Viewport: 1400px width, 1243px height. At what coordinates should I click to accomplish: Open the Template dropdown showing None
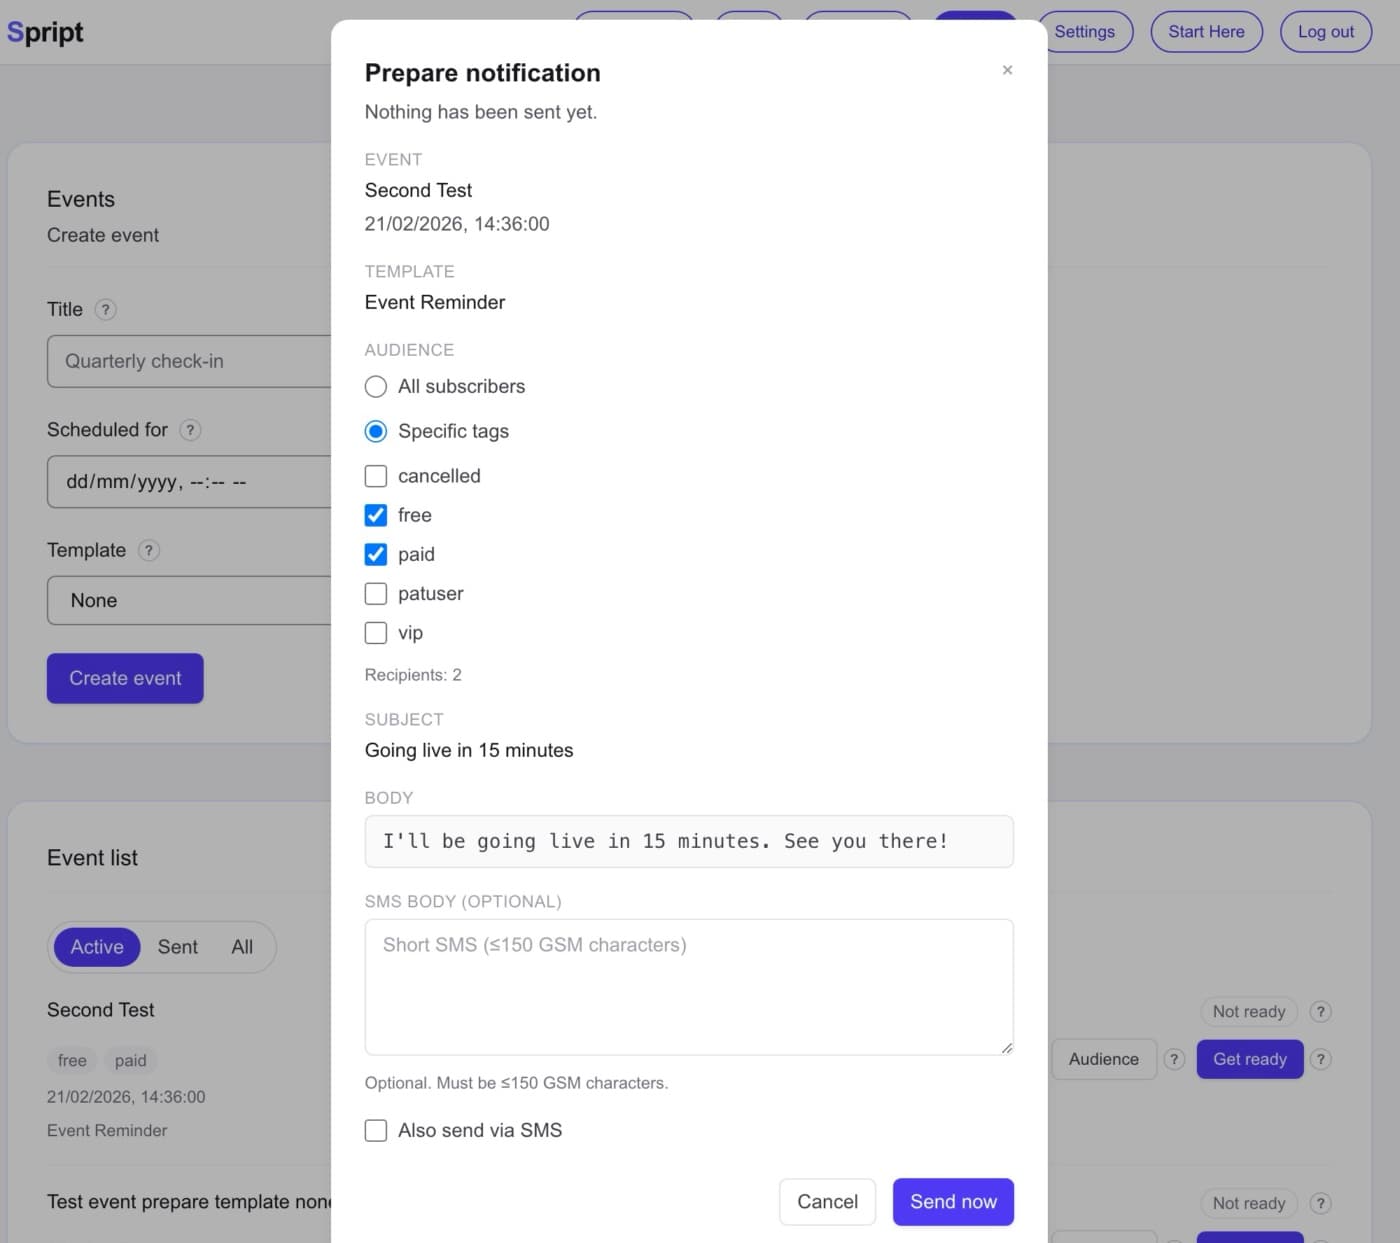188,601
